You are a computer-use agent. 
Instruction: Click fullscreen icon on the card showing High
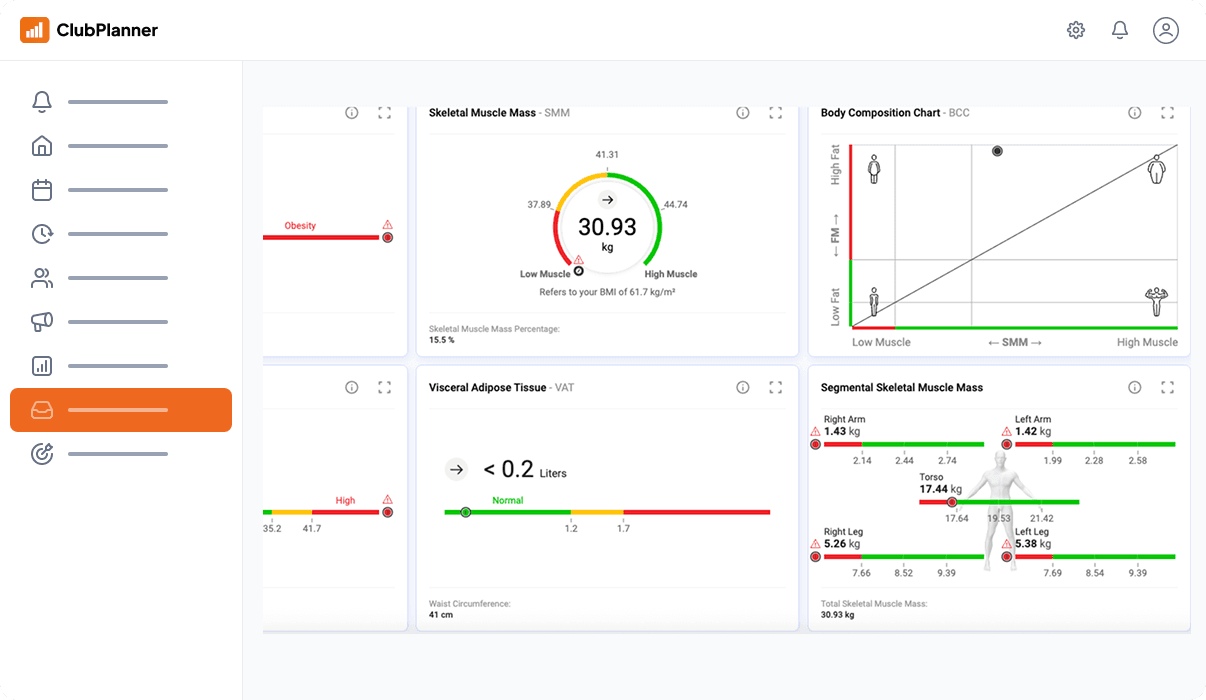point(385,387)
